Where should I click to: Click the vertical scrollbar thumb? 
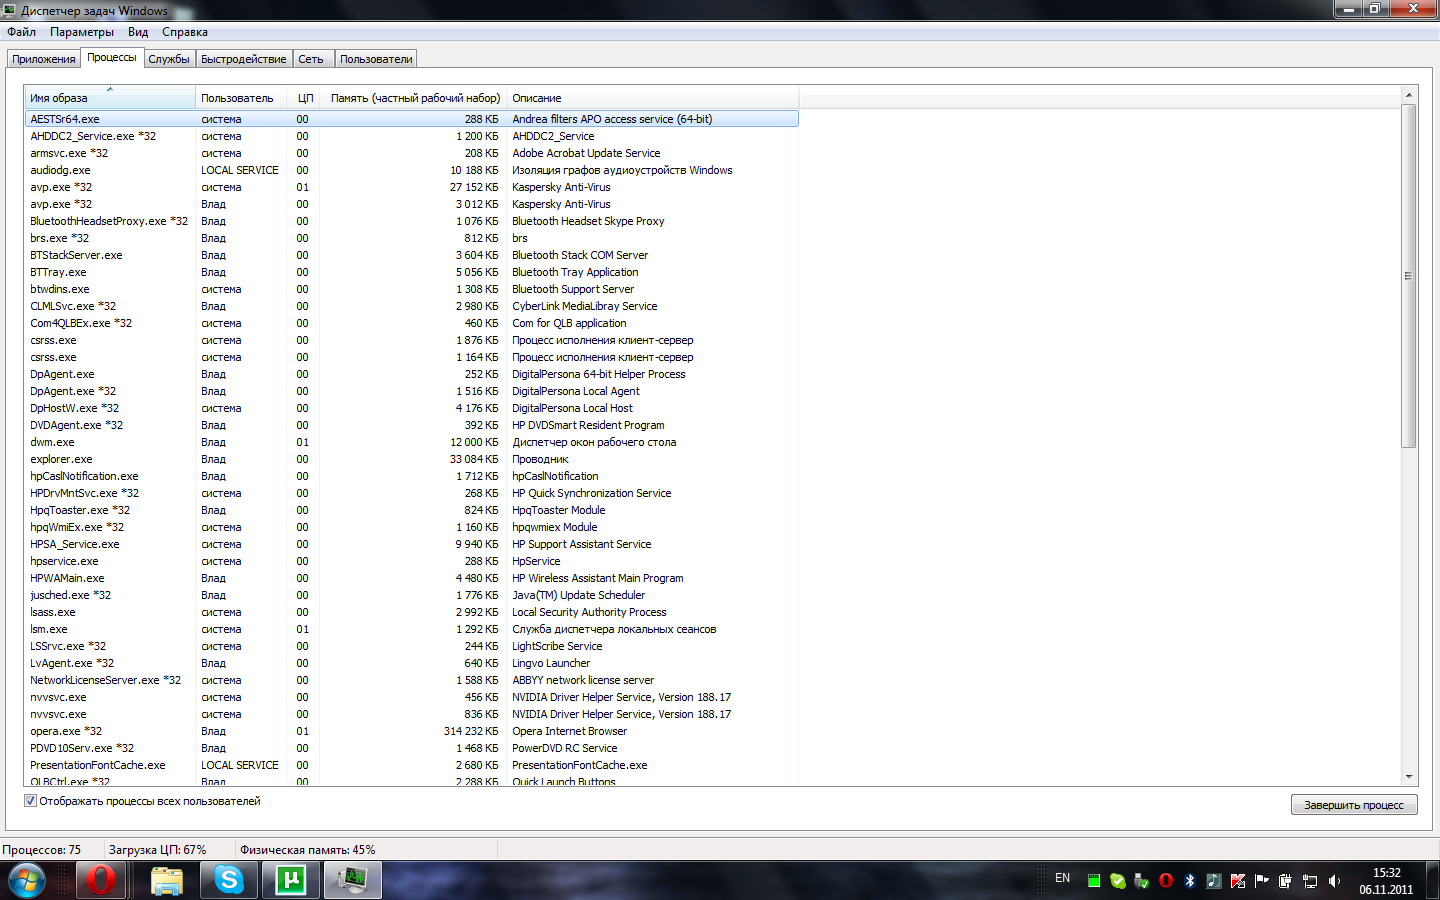[x=1409, y=276]
